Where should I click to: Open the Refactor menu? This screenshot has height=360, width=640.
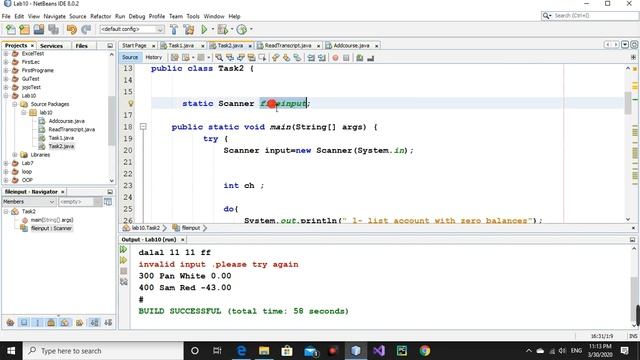(x=100, y=16)
